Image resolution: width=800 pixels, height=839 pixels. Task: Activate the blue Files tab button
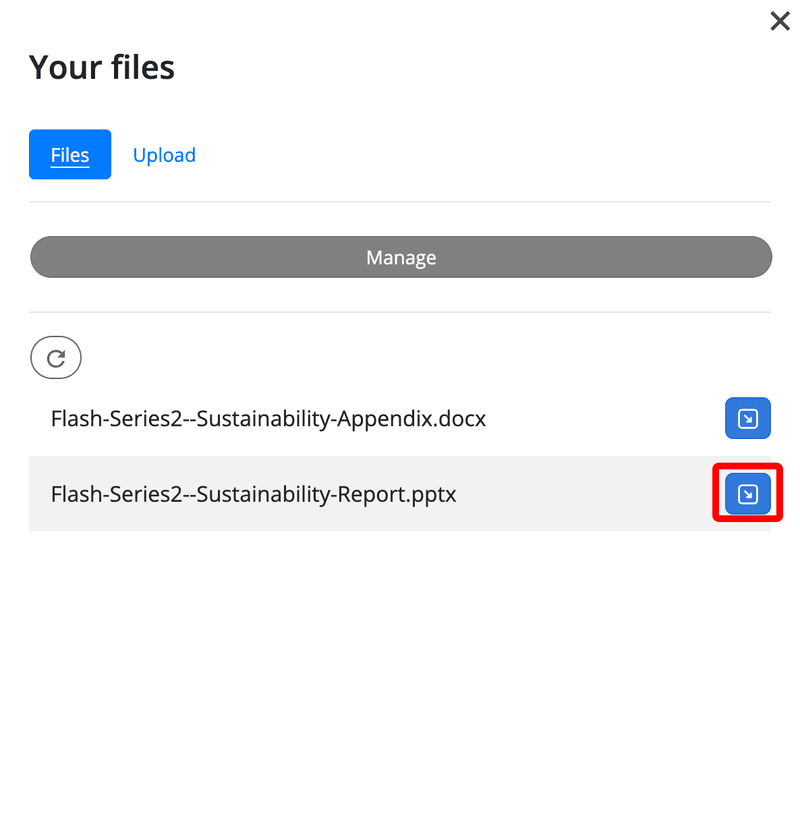(x=70, y=155)
